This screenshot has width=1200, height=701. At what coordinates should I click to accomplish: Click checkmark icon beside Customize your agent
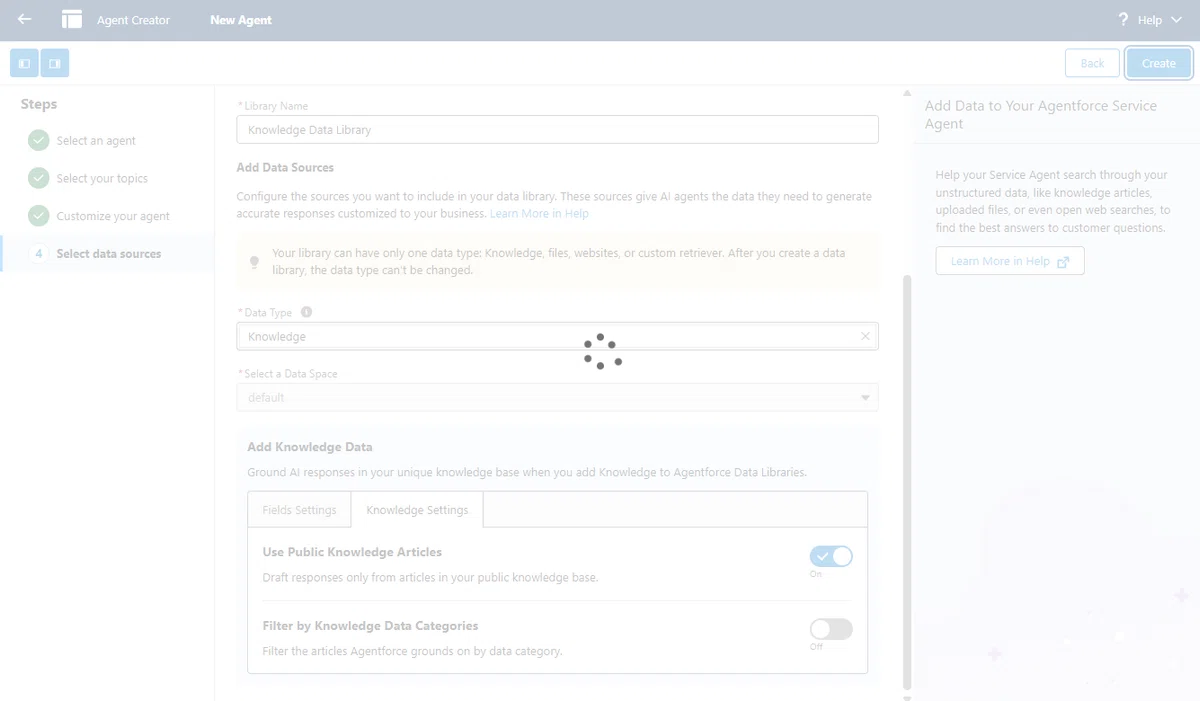39,216
